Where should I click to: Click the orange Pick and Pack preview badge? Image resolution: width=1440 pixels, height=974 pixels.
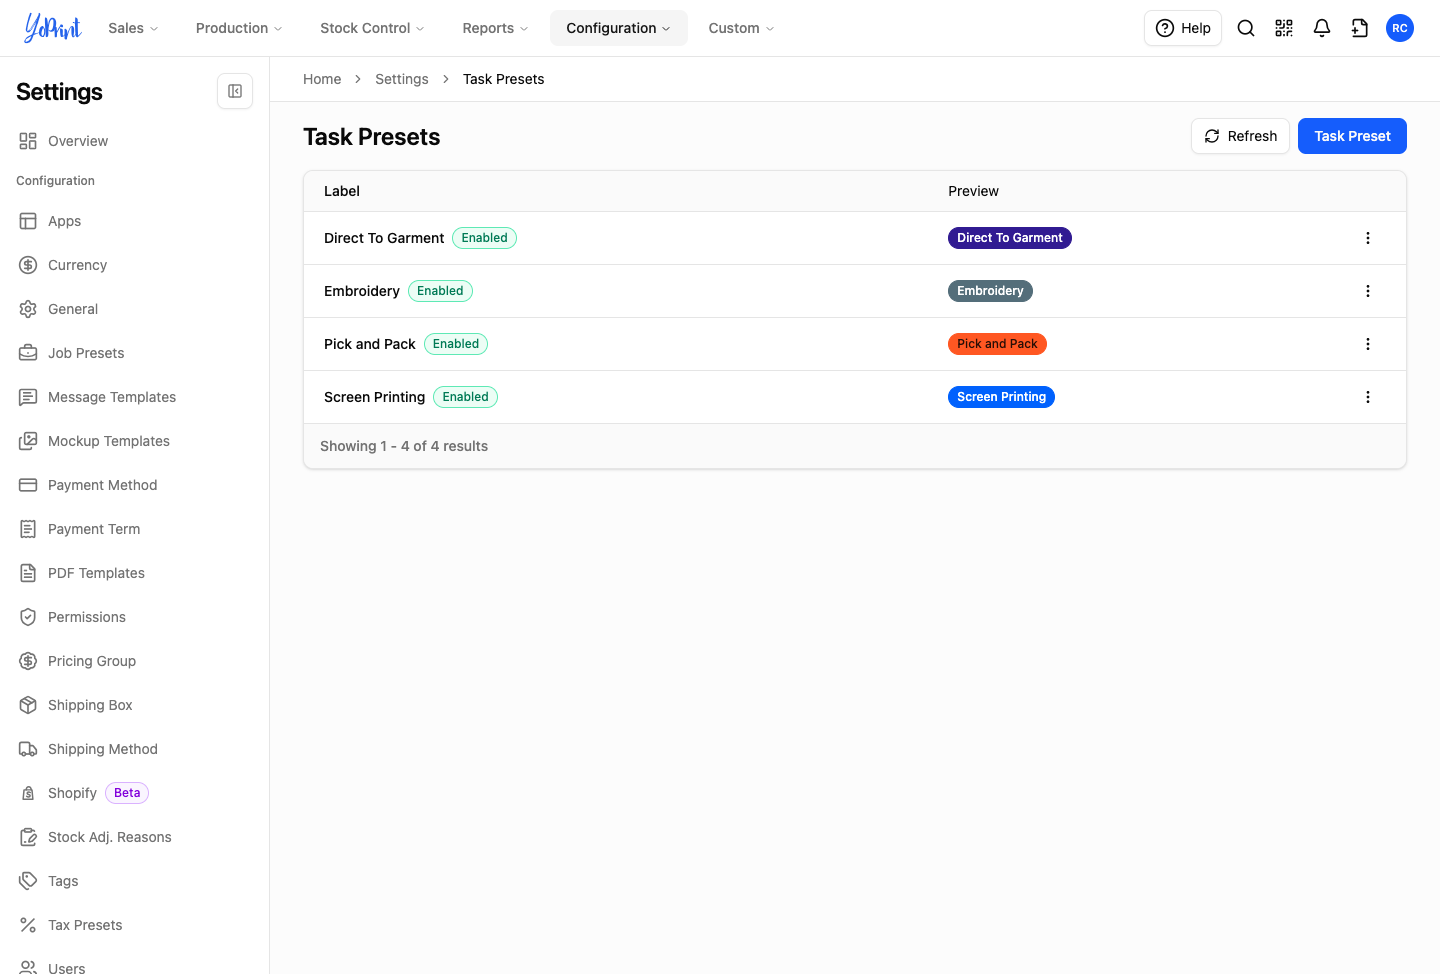point(997,344)
